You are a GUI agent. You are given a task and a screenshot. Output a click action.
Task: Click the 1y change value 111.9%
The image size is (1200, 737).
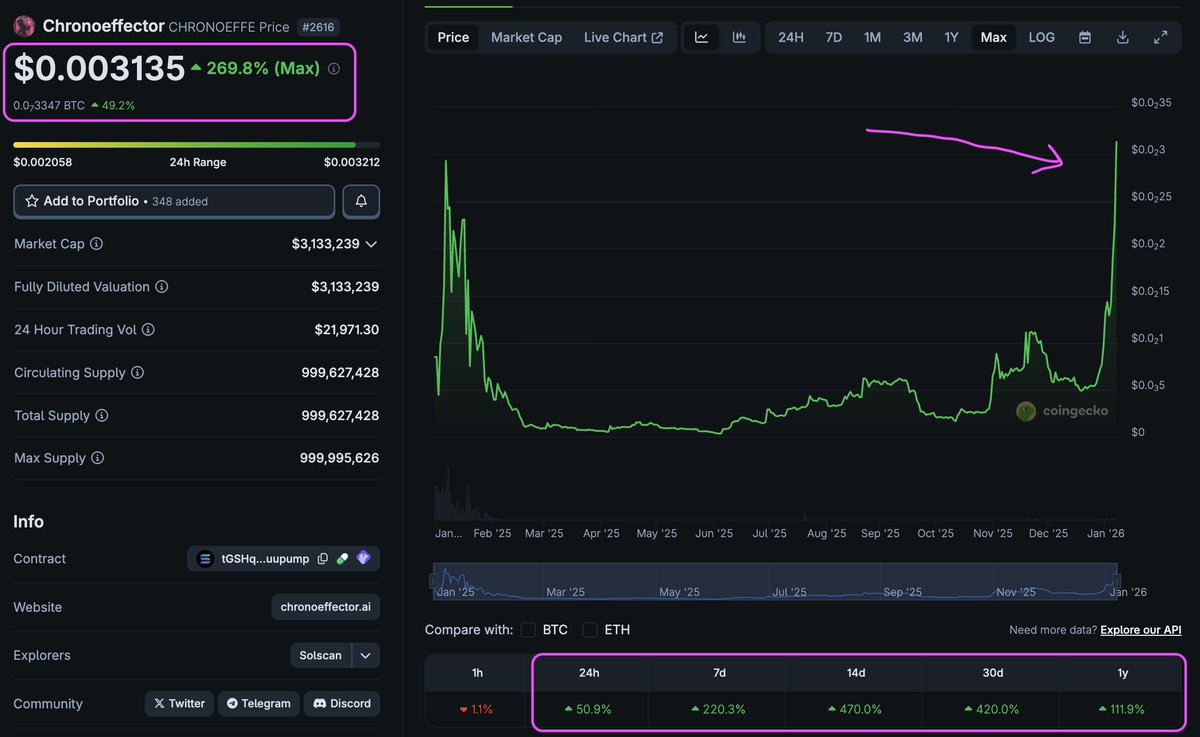tap(1120, 709)
